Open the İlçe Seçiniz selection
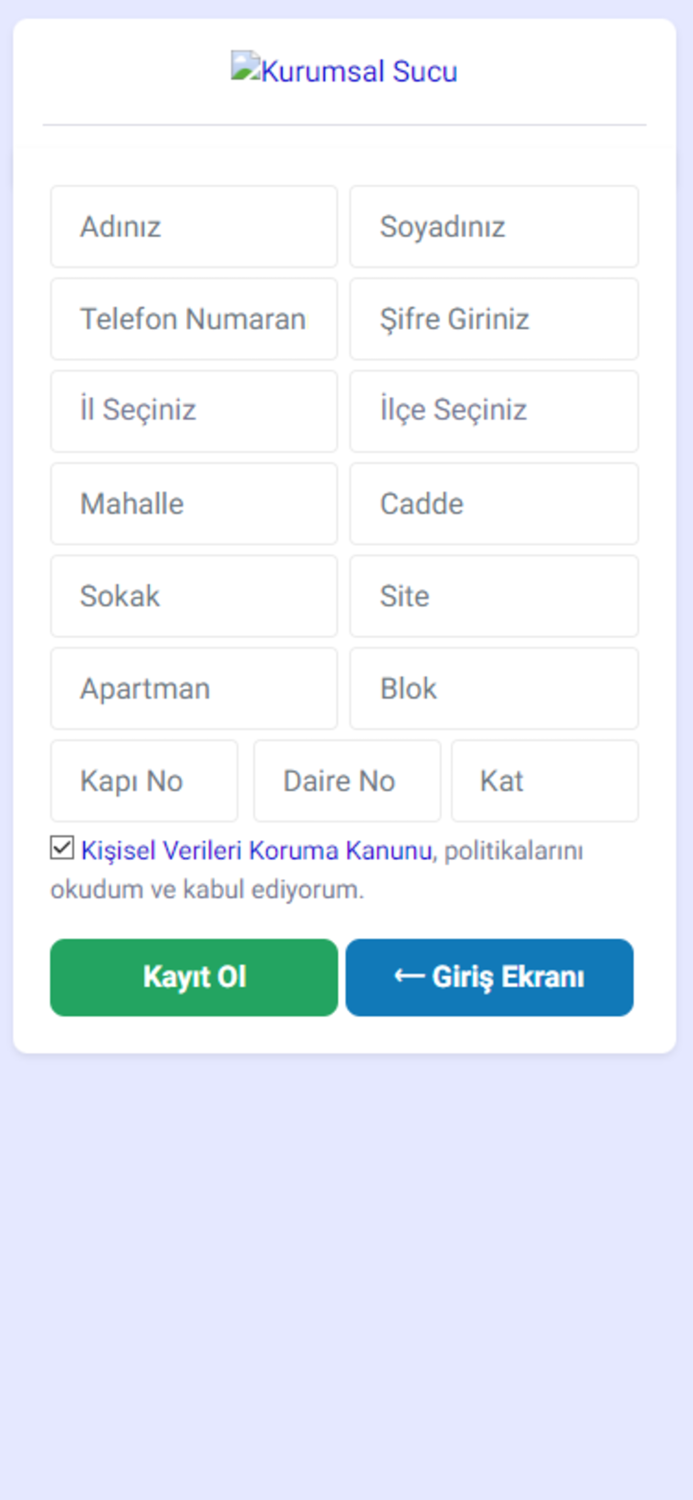Image resolution: width=693 pixels, height=1500 pixels. (x=494, y=411)
